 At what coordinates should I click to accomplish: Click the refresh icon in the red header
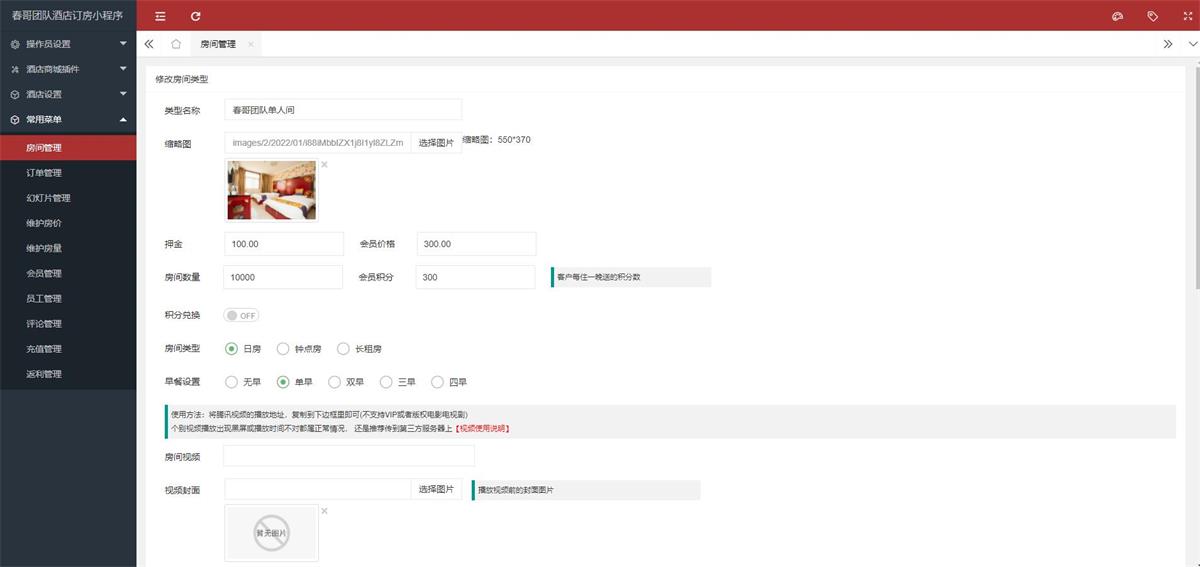[195, 16]
